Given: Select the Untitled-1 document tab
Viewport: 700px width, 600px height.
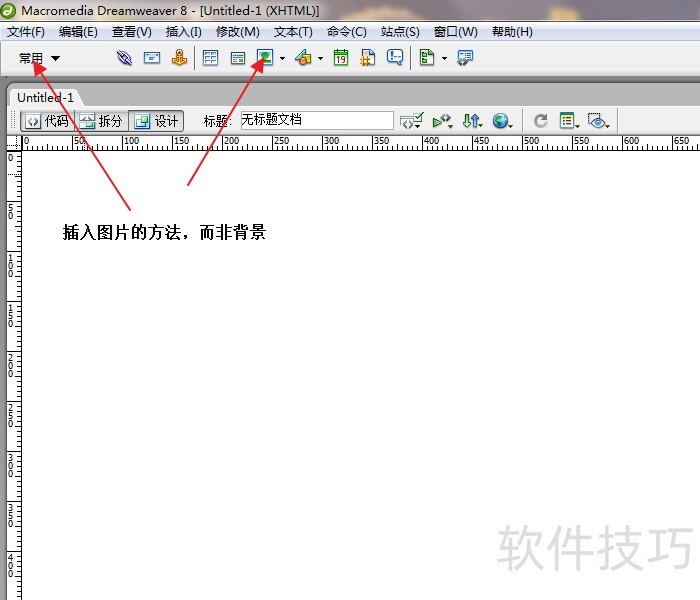Looking at the screenshot, I should [x=45, y=97].
